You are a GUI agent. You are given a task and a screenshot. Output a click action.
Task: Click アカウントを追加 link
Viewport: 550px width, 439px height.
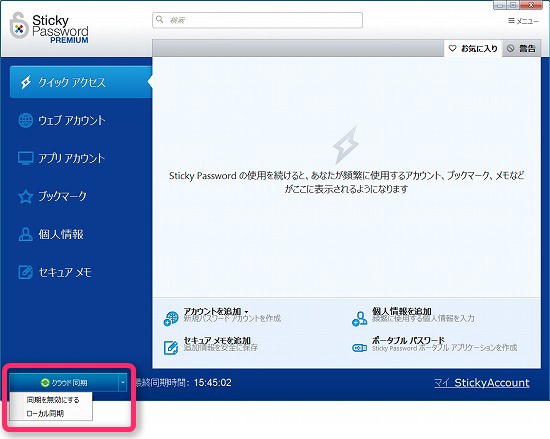[212, 311]
